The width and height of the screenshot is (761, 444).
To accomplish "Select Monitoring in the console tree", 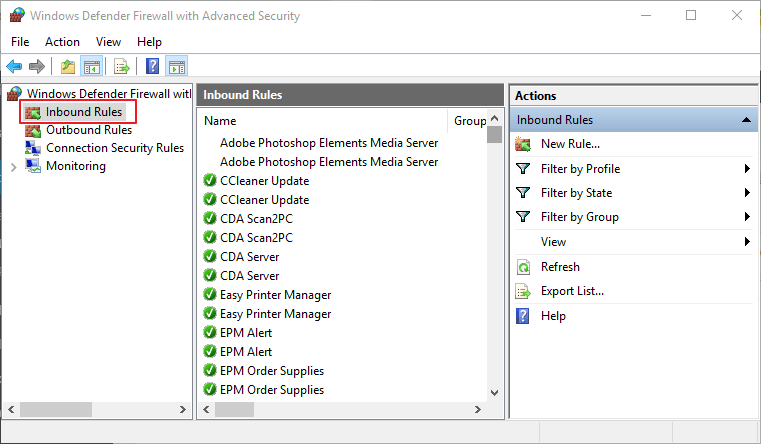I will pyautogui.click(x=76, y=166).
